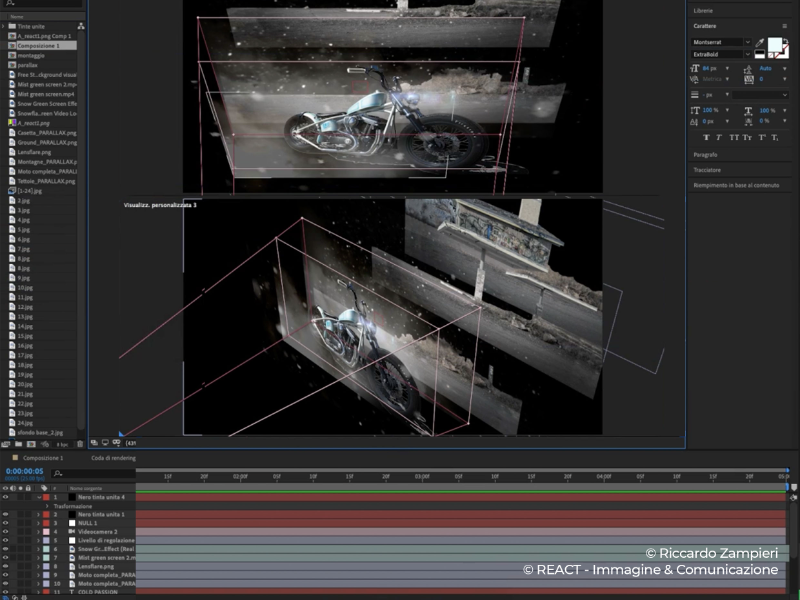Image resolution: width=800 pixels, height=600 pixels.
Task: Open the leading Auto dropdown arrow
Action: point(785,68)
